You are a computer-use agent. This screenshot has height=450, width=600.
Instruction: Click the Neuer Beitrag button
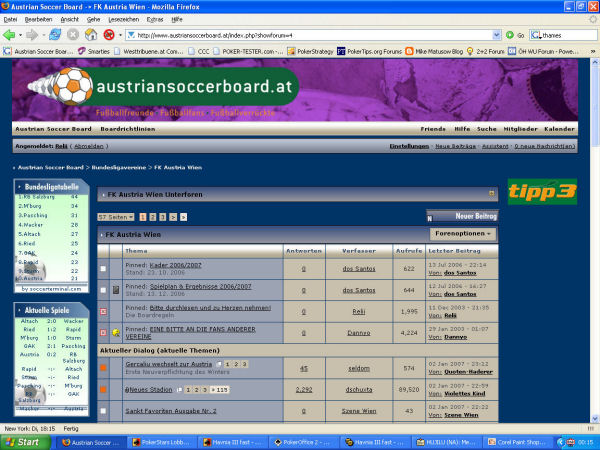[462, 216]
